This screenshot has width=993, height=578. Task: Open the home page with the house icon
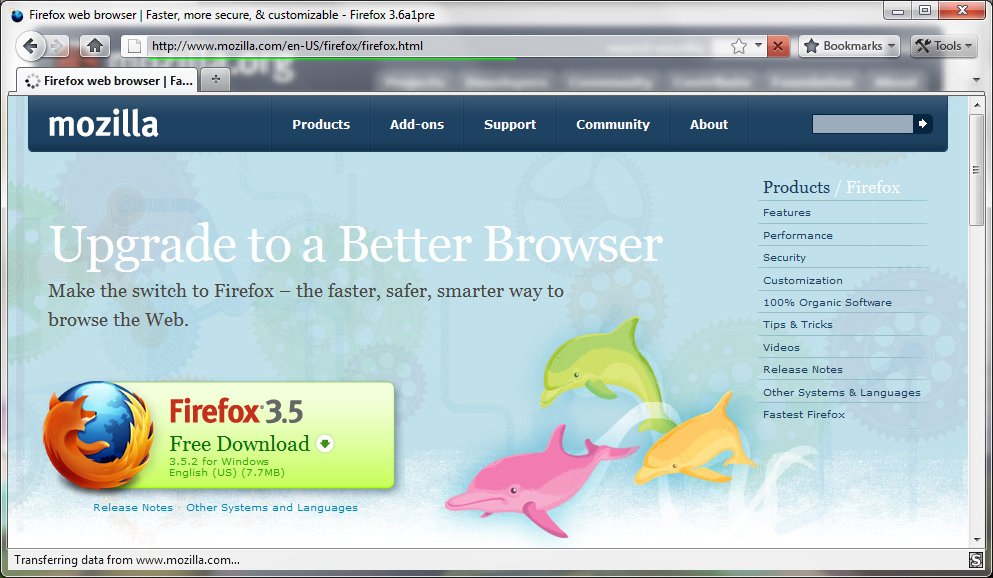[95, 46]
